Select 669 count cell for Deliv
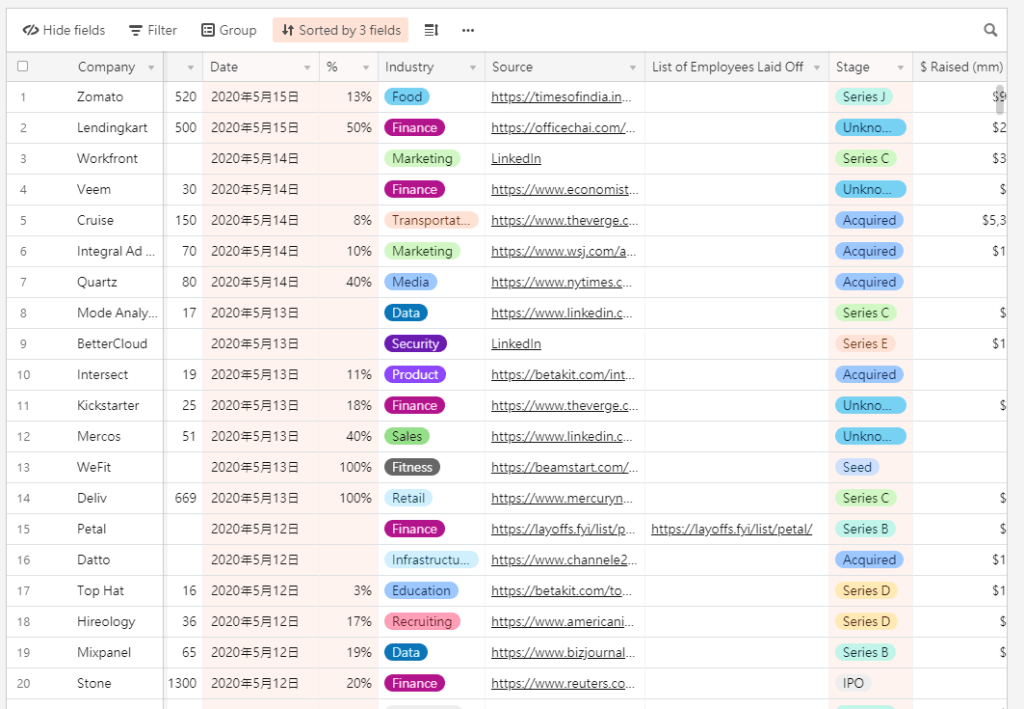The height and width of the screenshot is (709, 1024). tap(185, 498)
